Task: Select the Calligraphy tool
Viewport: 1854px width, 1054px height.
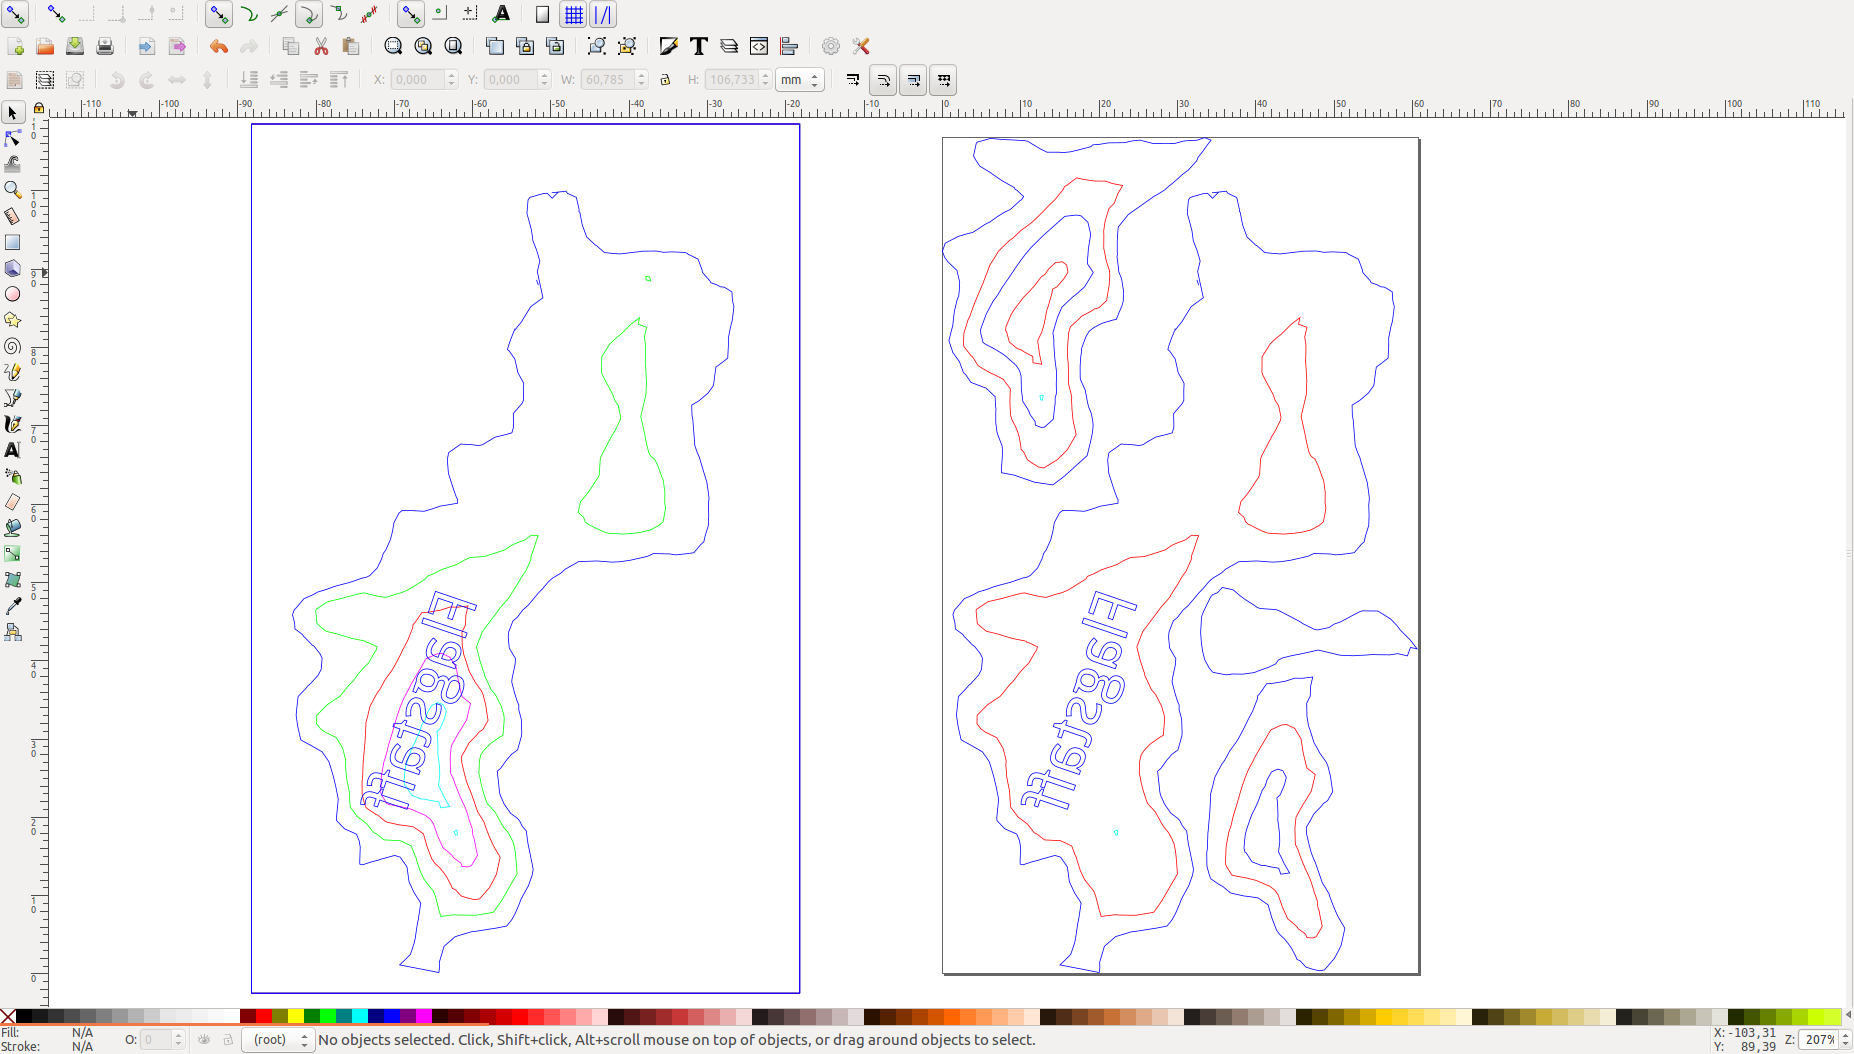Action: point(13,424)
